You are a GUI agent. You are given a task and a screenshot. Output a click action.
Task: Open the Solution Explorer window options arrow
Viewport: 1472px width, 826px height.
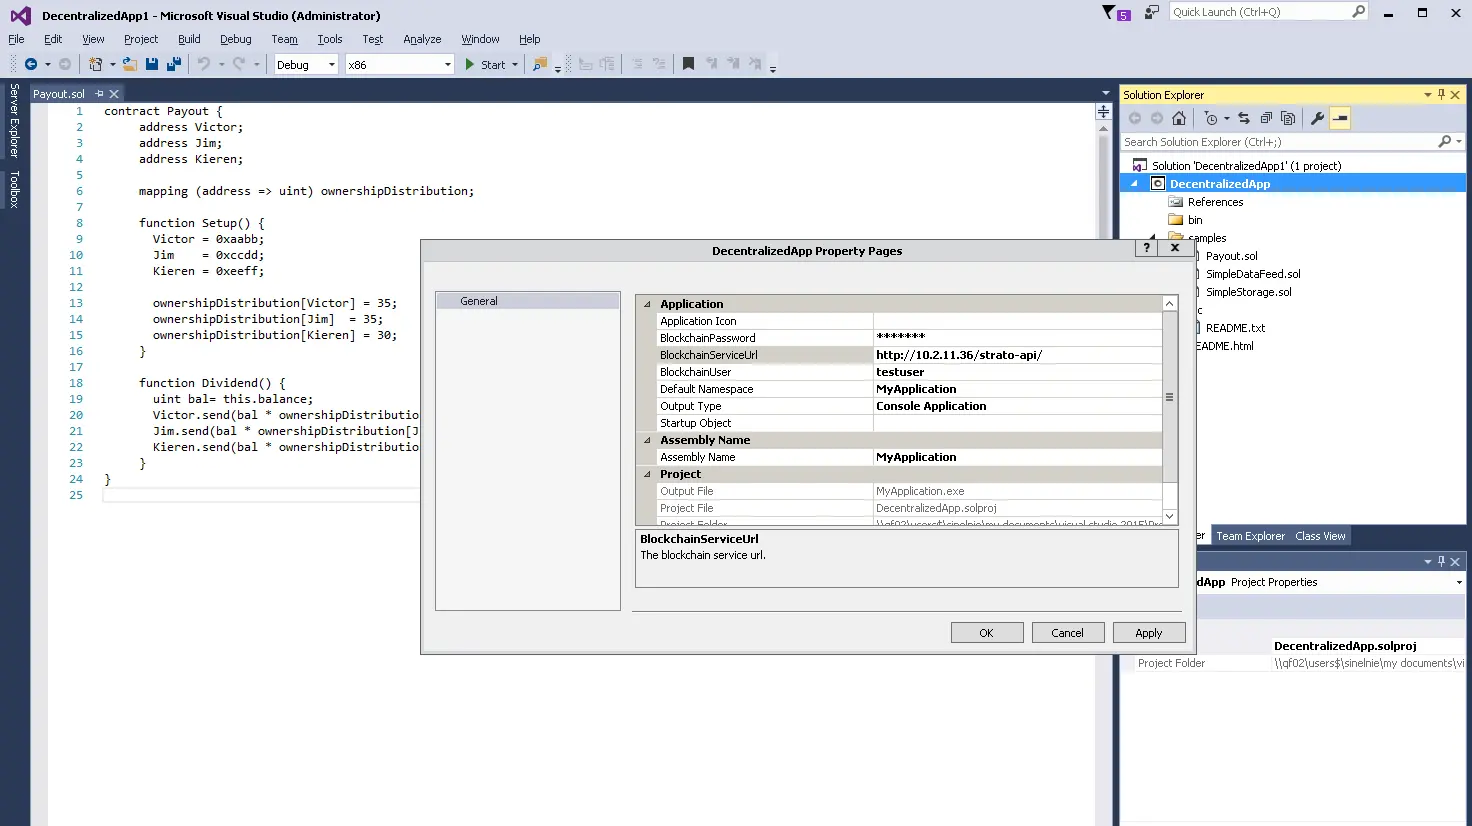point(1428,95)
